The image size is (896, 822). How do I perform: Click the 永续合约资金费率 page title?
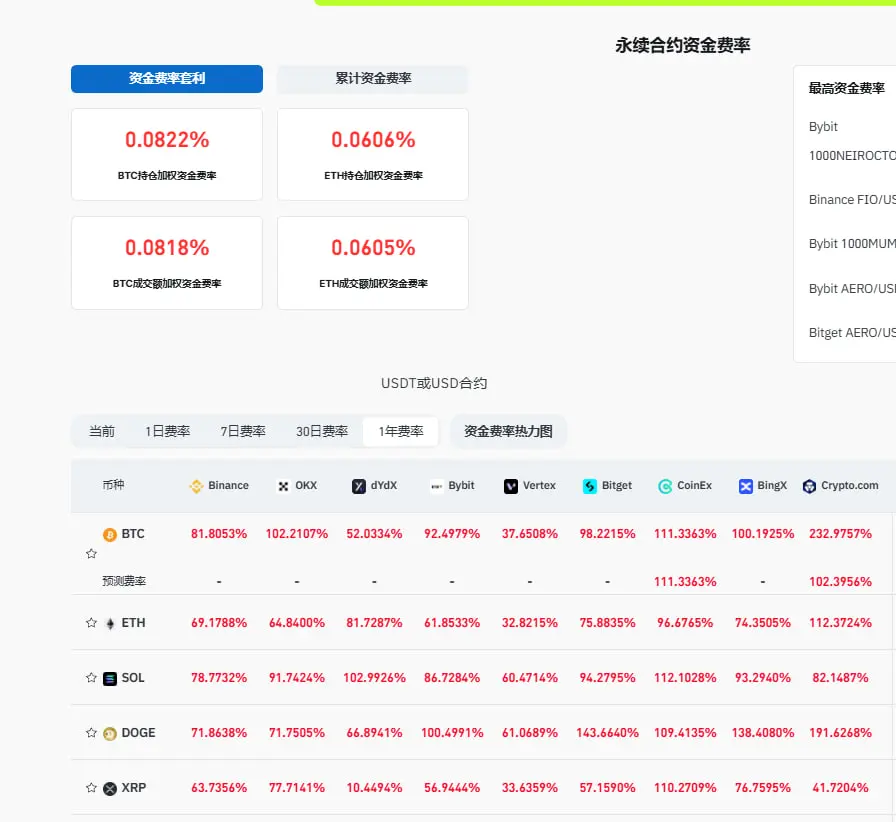point(682,45)
